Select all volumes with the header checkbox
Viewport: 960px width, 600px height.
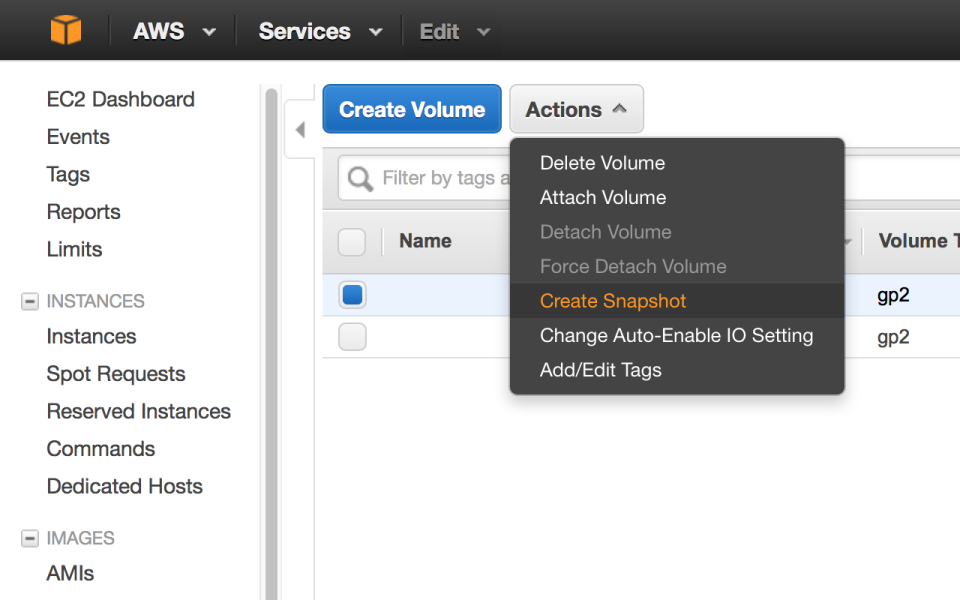pos(352,242)
